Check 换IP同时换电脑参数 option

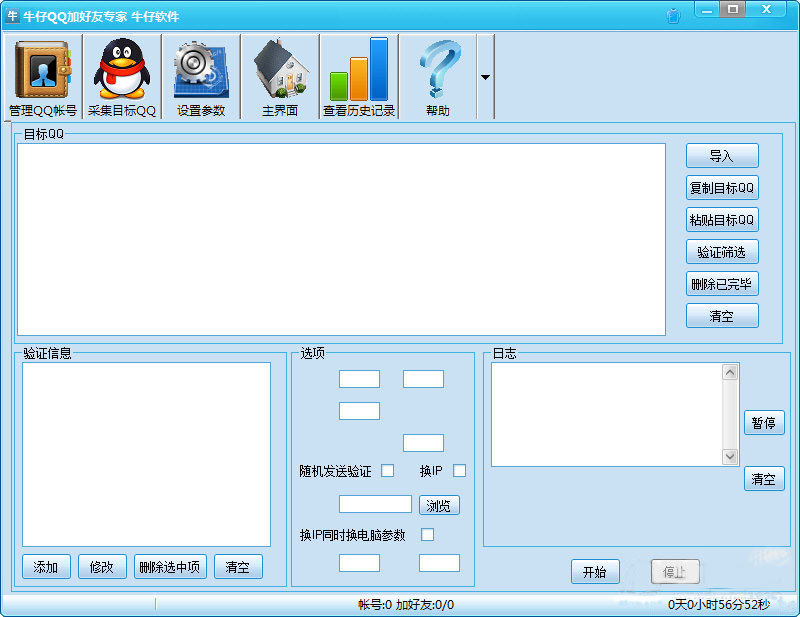pyautogui.click(x=427, y=535)
